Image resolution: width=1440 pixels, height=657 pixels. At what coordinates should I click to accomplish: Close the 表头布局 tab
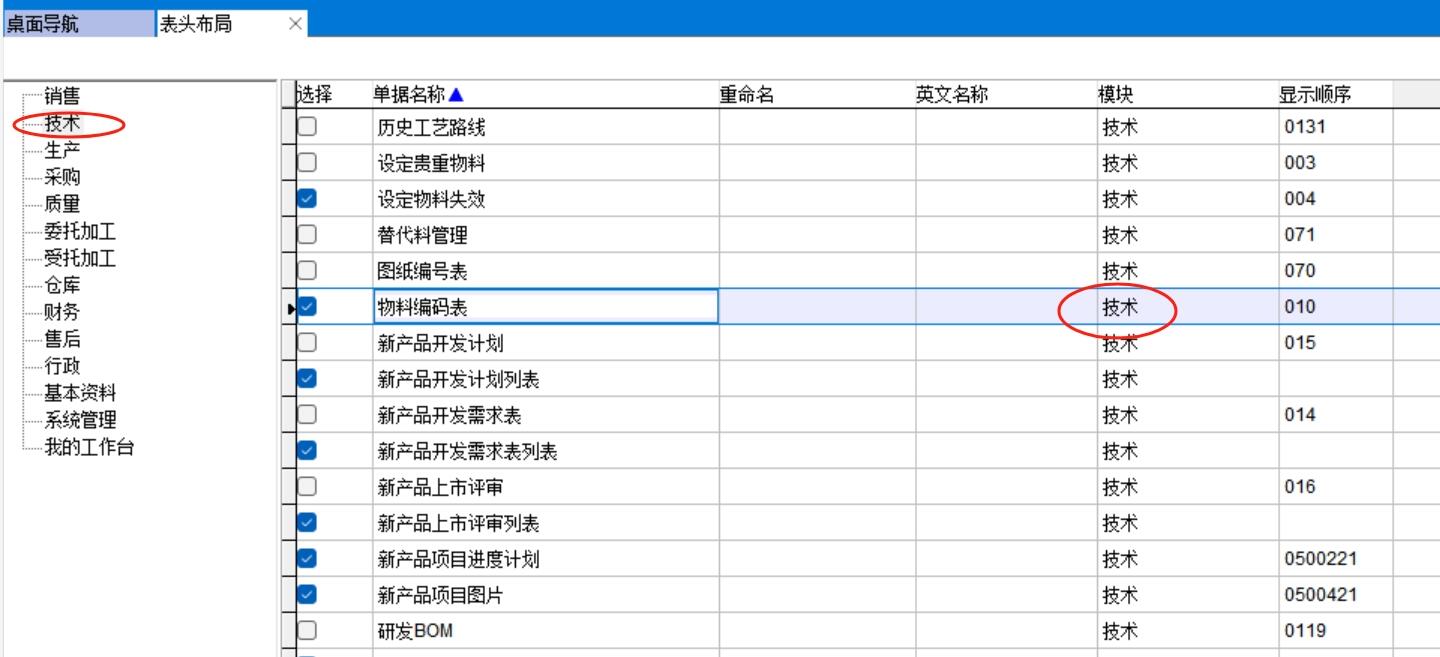click(x=295, y=24)
